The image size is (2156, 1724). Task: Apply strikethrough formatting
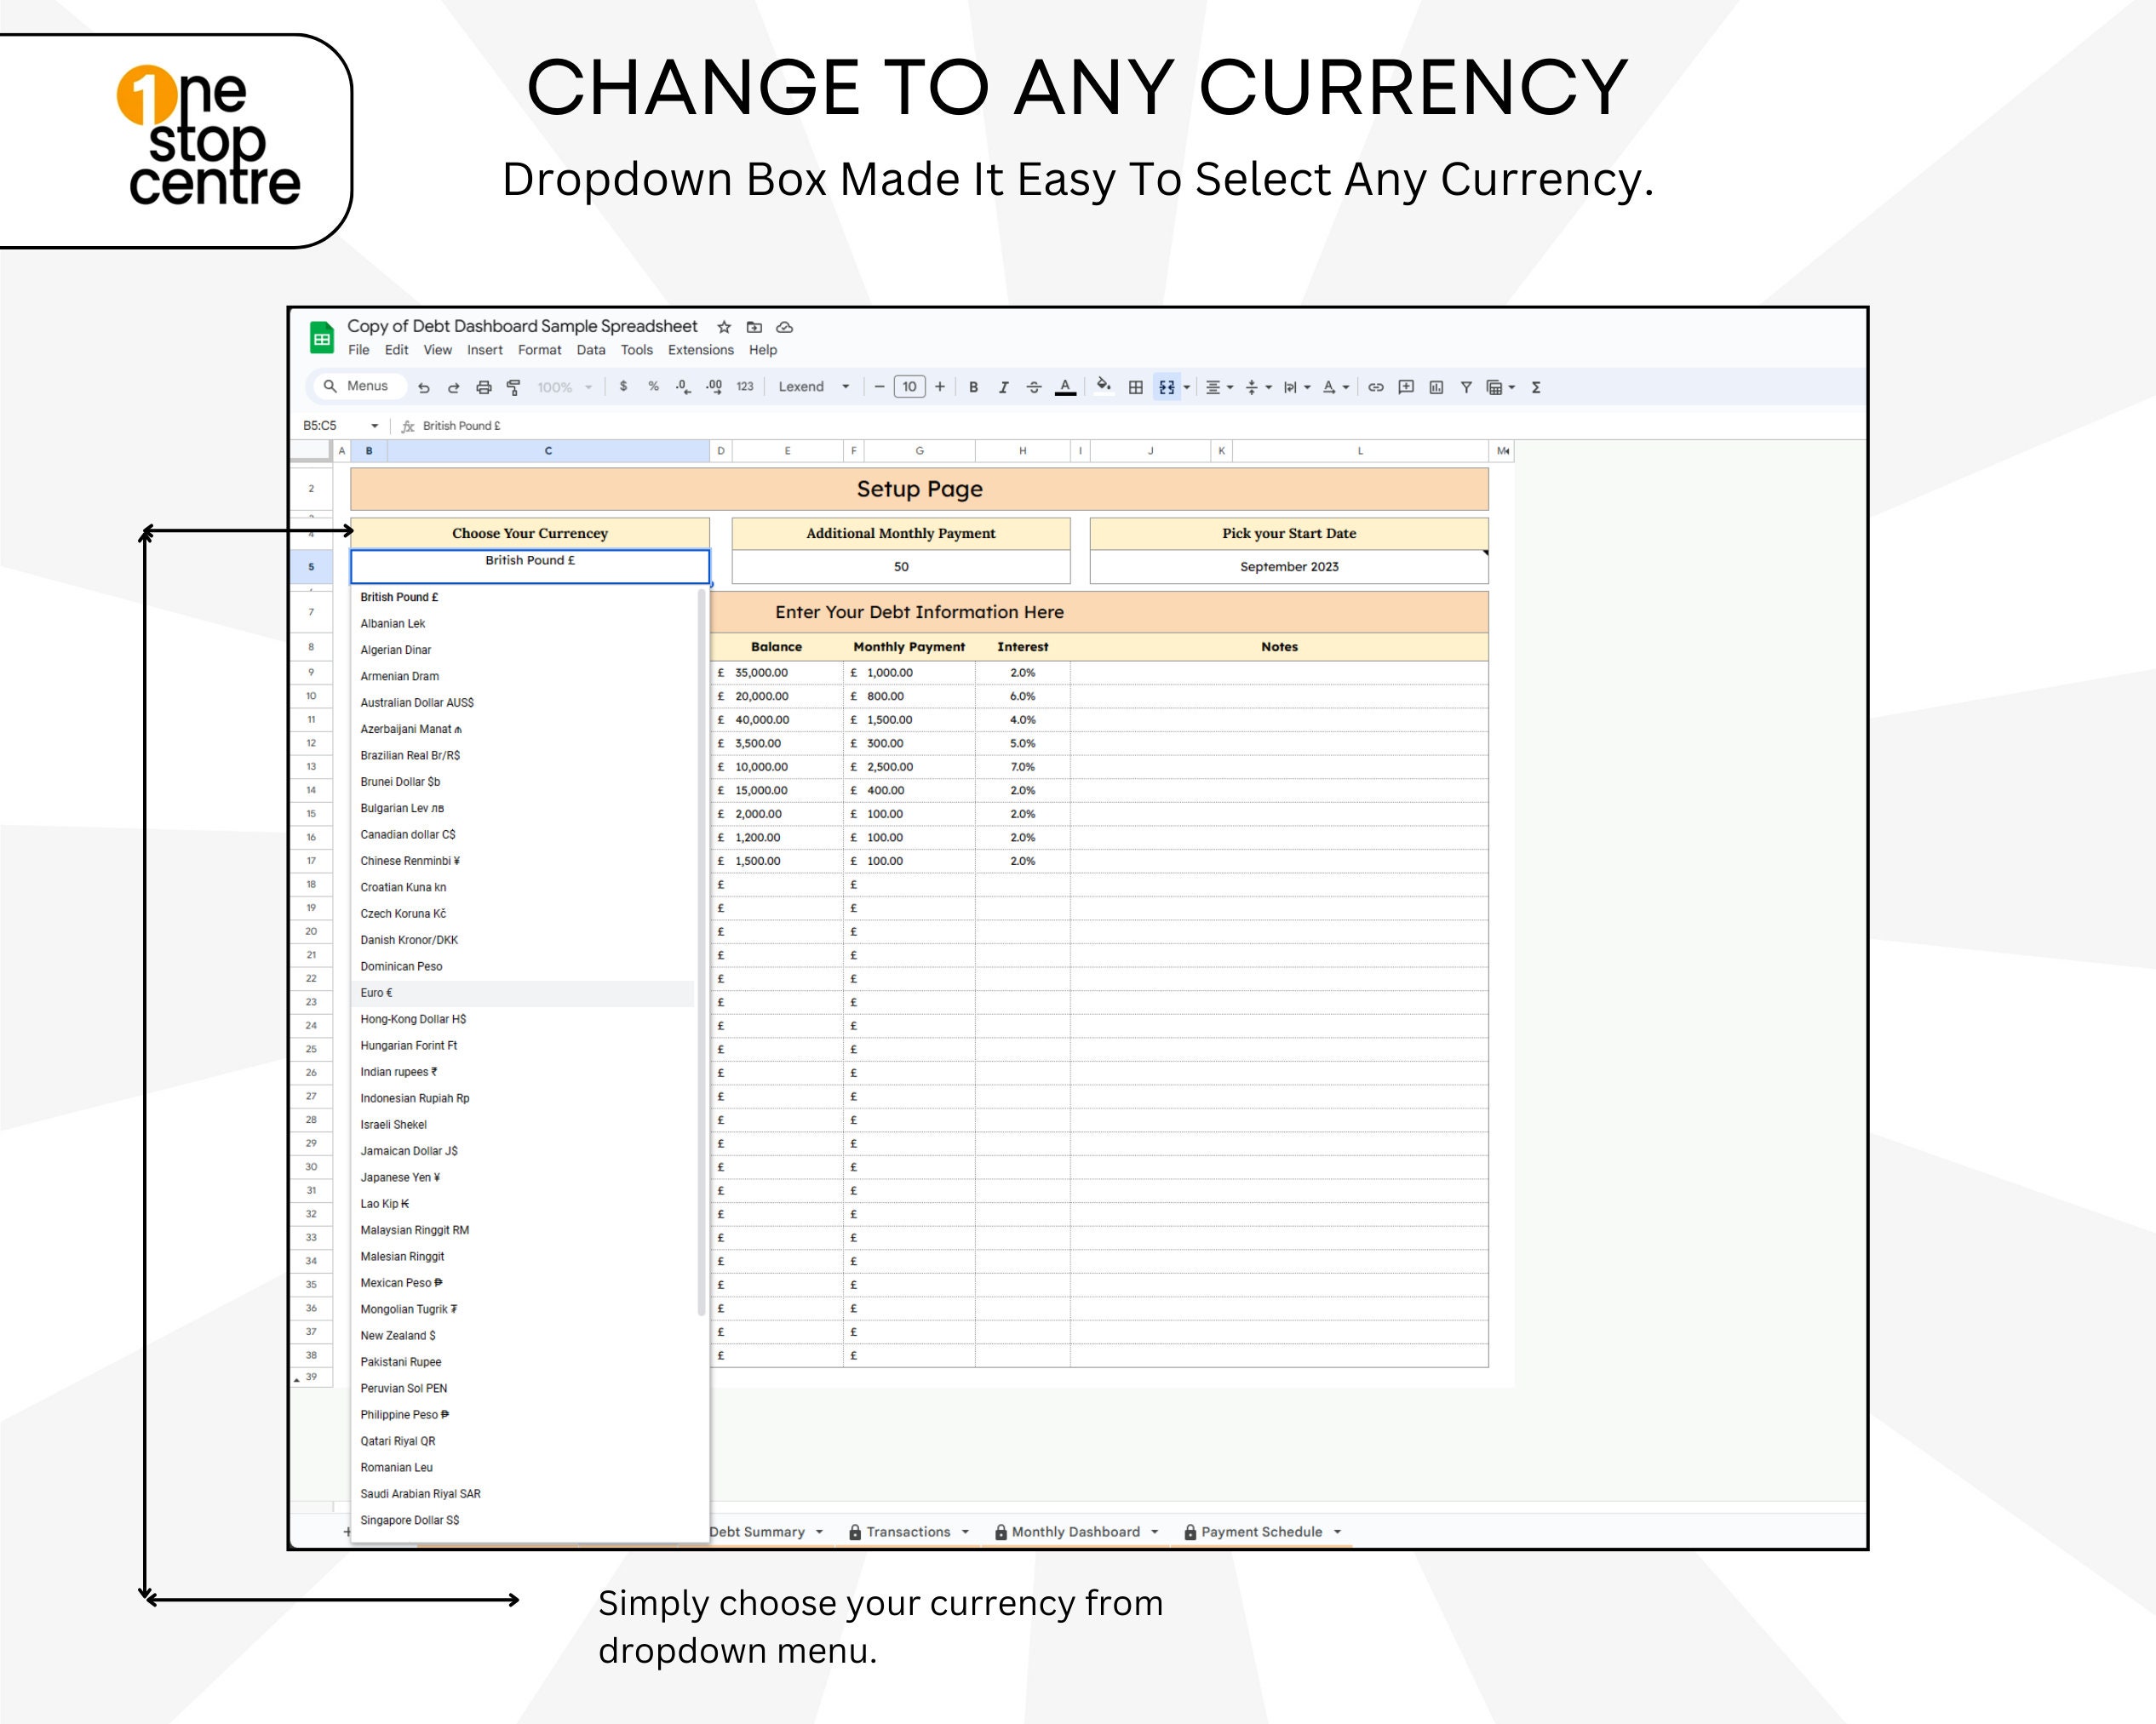coord(1033,387)
